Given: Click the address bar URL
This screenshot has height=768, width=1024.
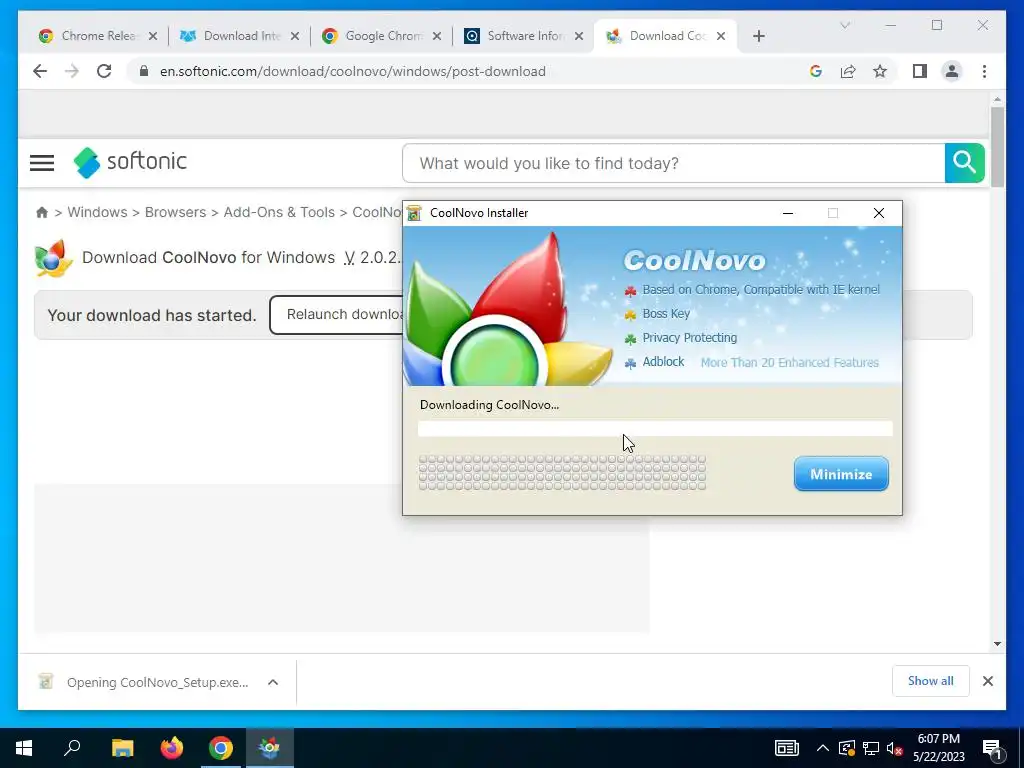Looking at the screenshot, I should [353, 71].
